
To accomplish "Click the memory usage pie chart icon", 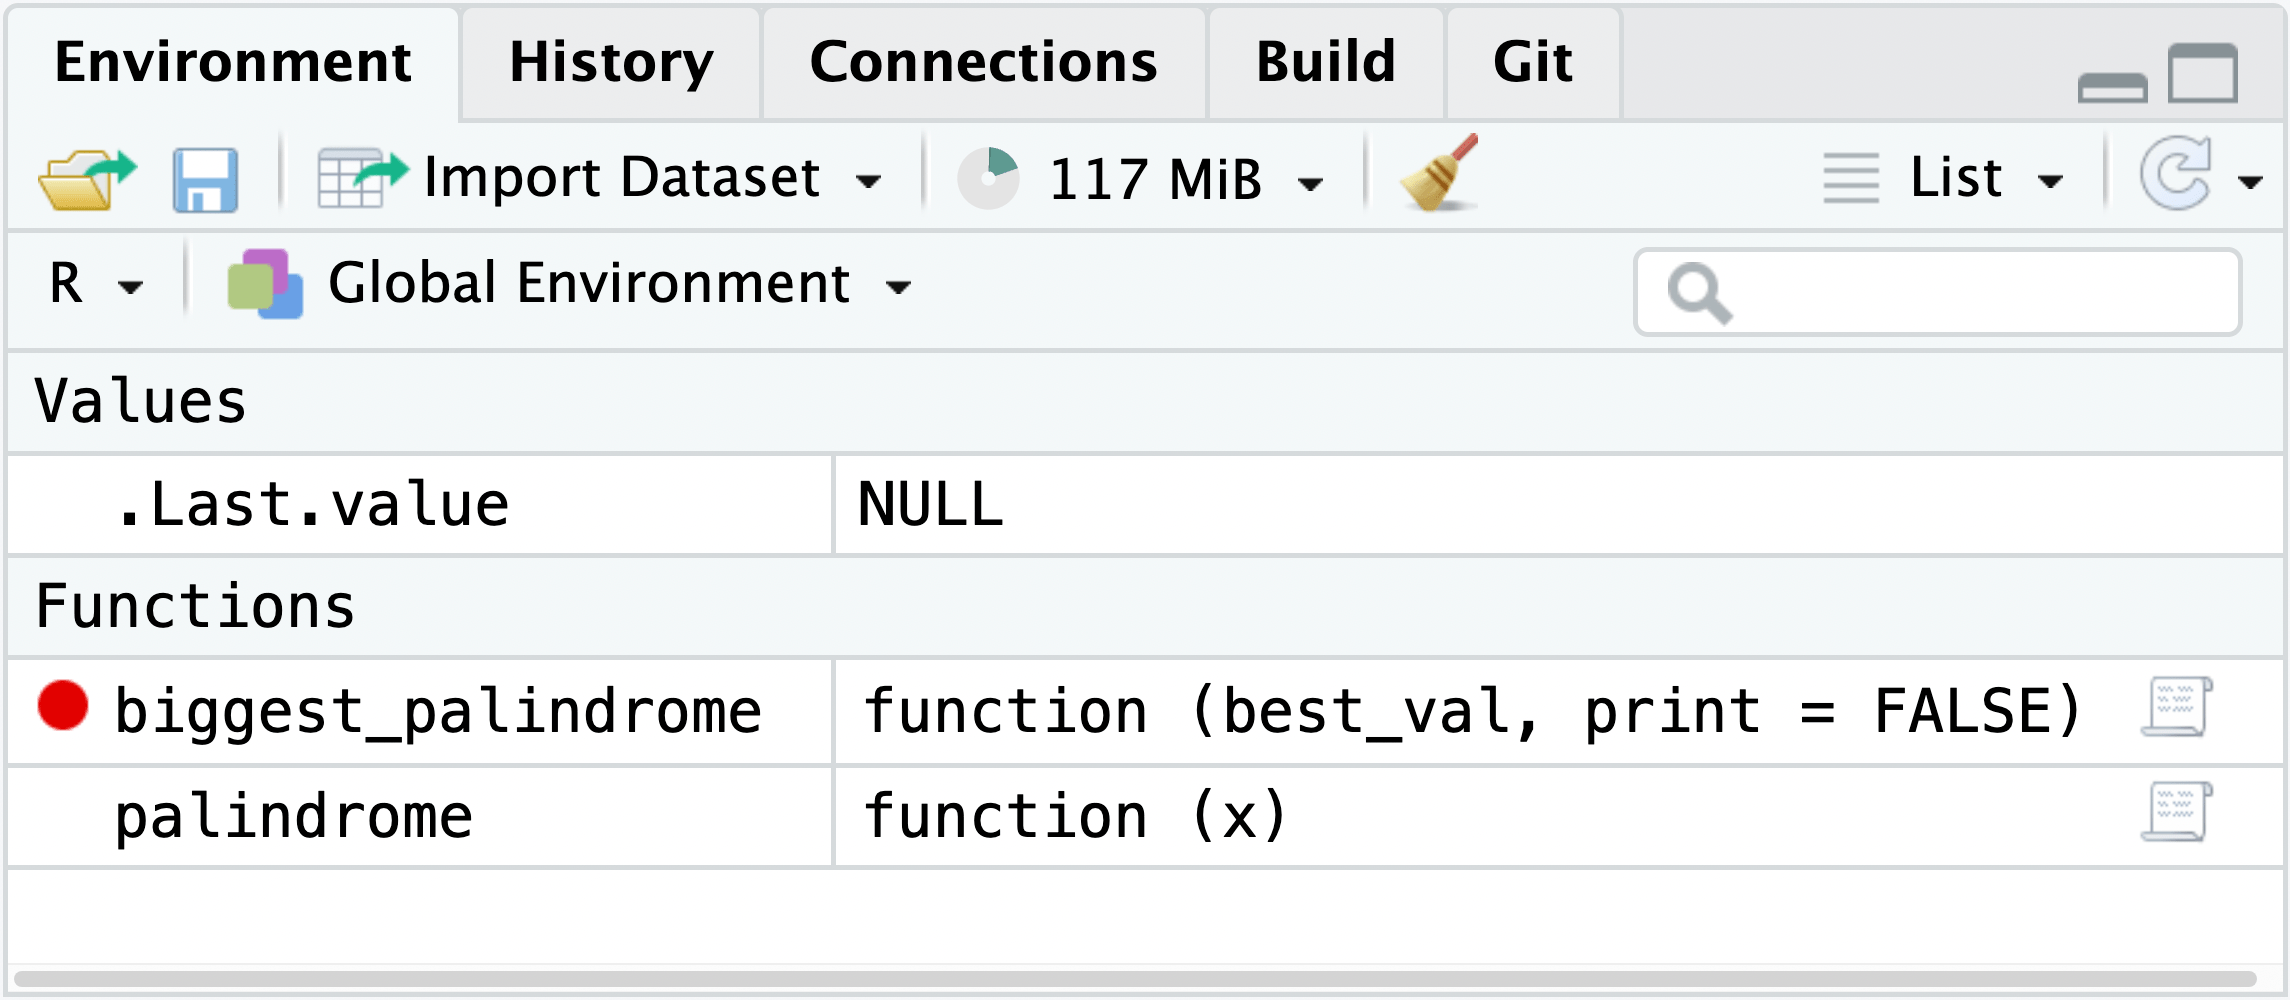I will 988,176.
